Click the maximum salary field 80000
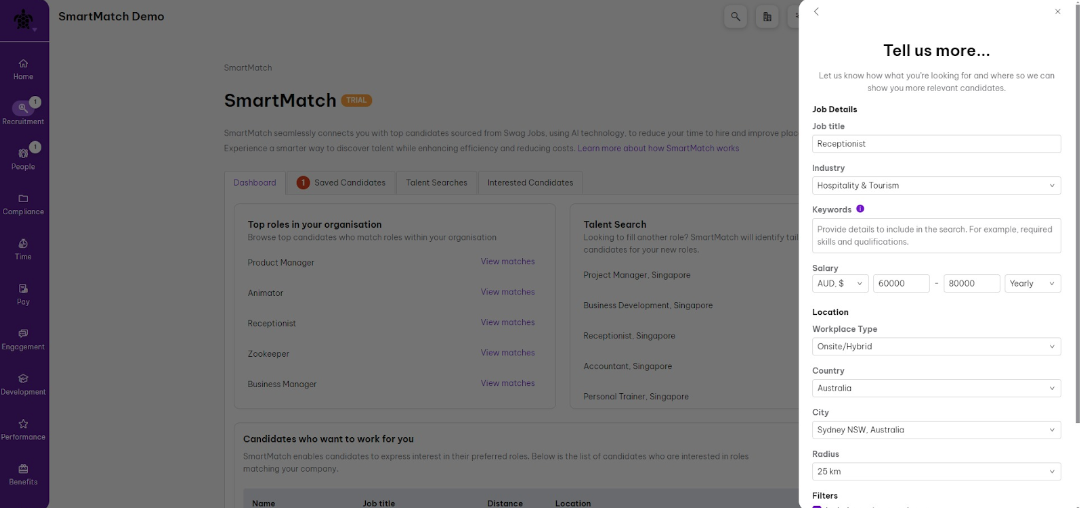The image size is (1080, 508). coord(972,284)
